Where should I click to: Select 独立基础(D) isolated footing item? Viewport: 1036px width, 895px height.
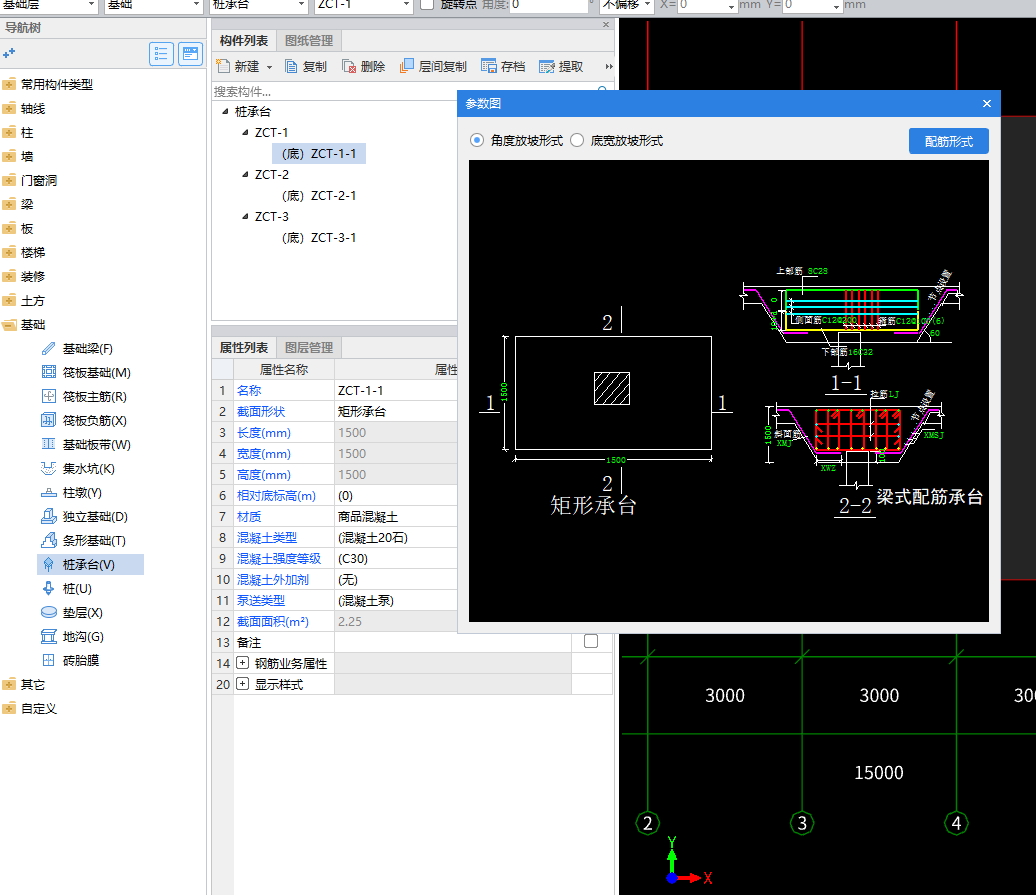coord(85,517)
